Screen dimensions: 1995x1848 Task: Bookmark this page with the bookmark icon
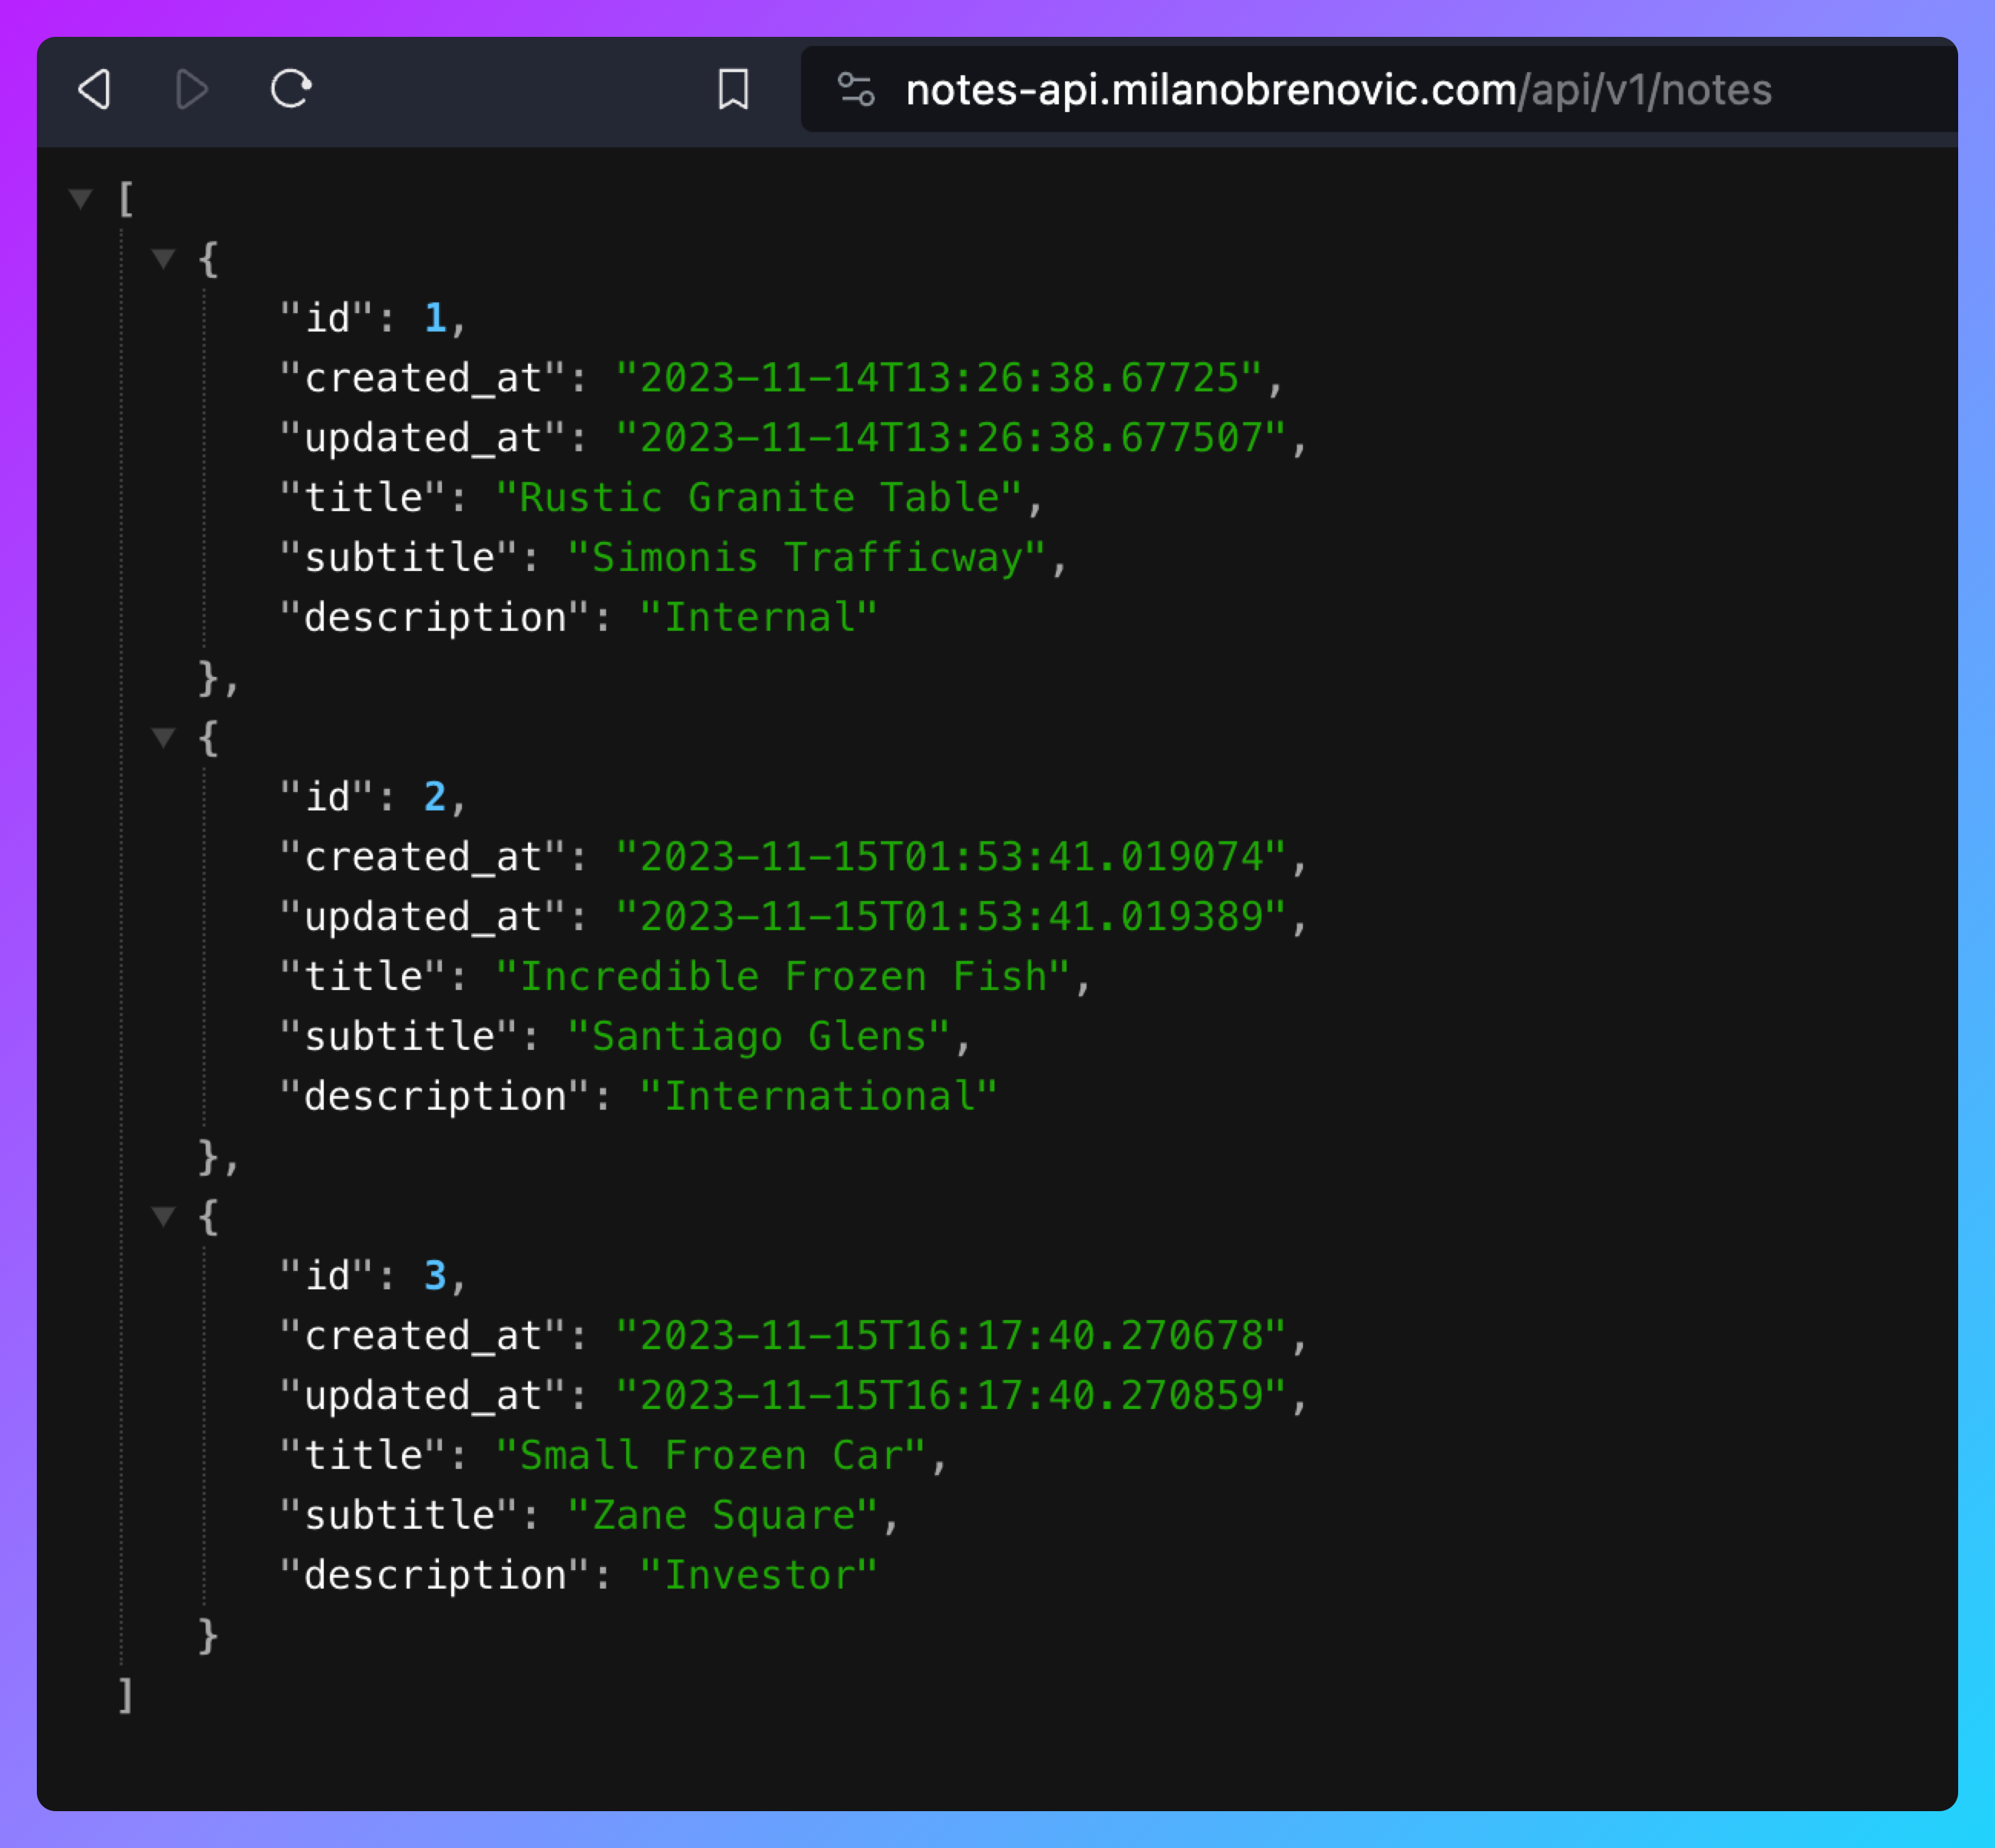733,90
